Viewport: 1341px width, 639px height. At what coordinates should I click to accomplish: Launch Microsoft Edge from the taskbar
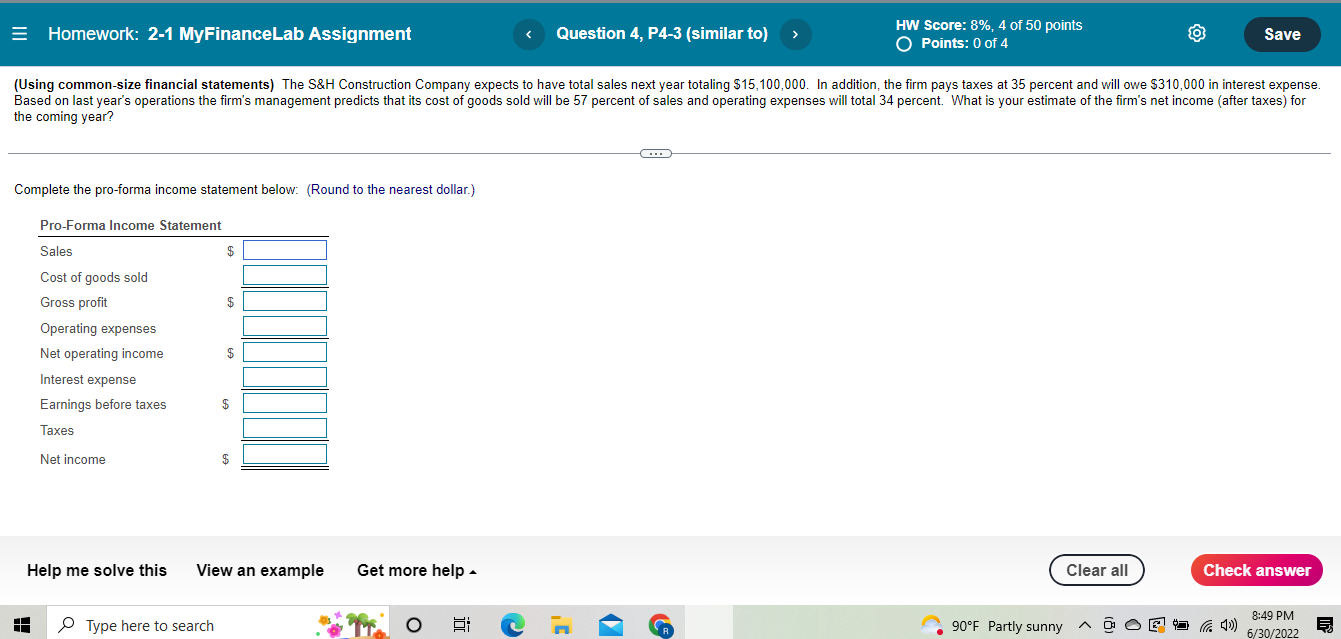tap(513, 624)
